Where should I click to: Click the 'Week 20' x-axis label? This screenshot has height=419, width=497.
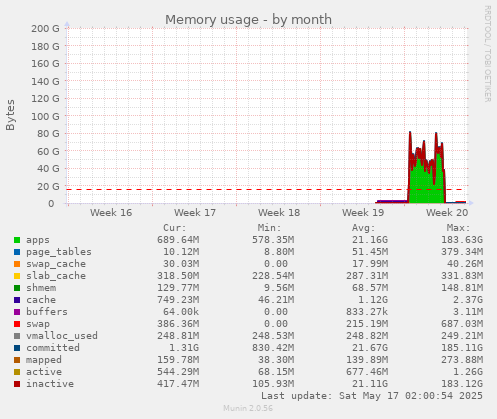point(447,213)
